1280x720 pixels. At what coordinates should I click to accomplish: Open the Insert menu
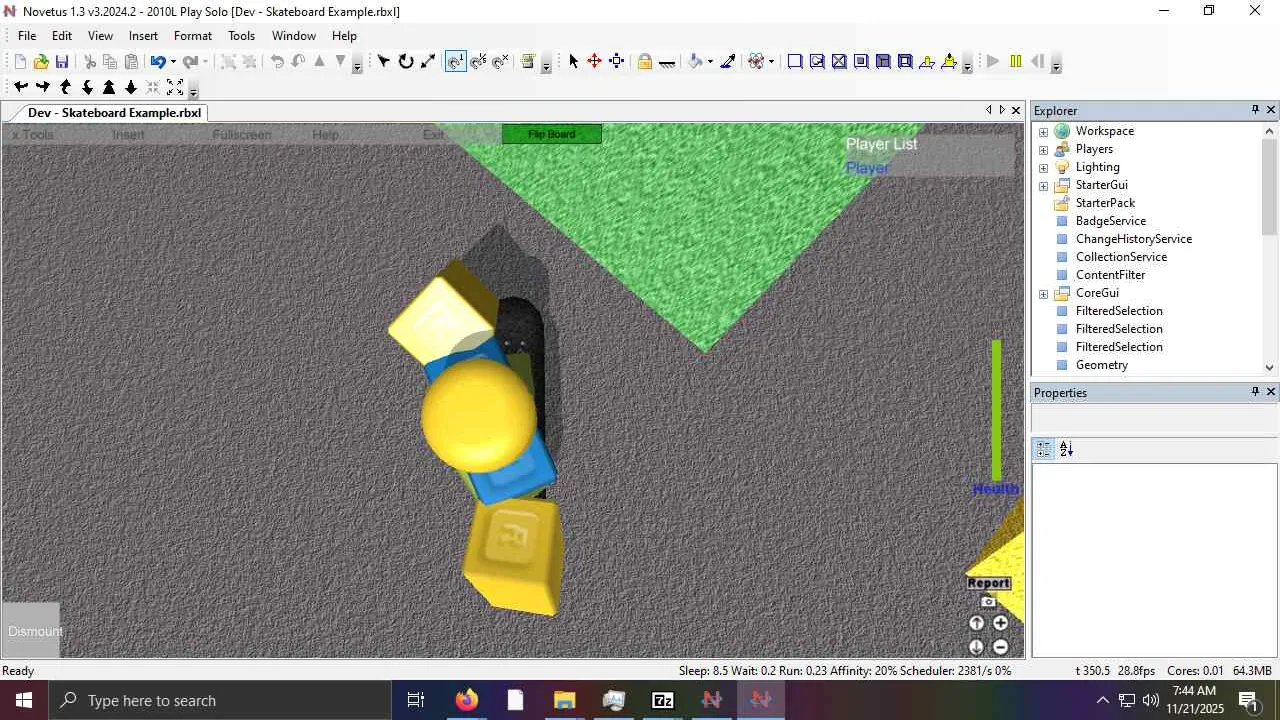point(143,35)
